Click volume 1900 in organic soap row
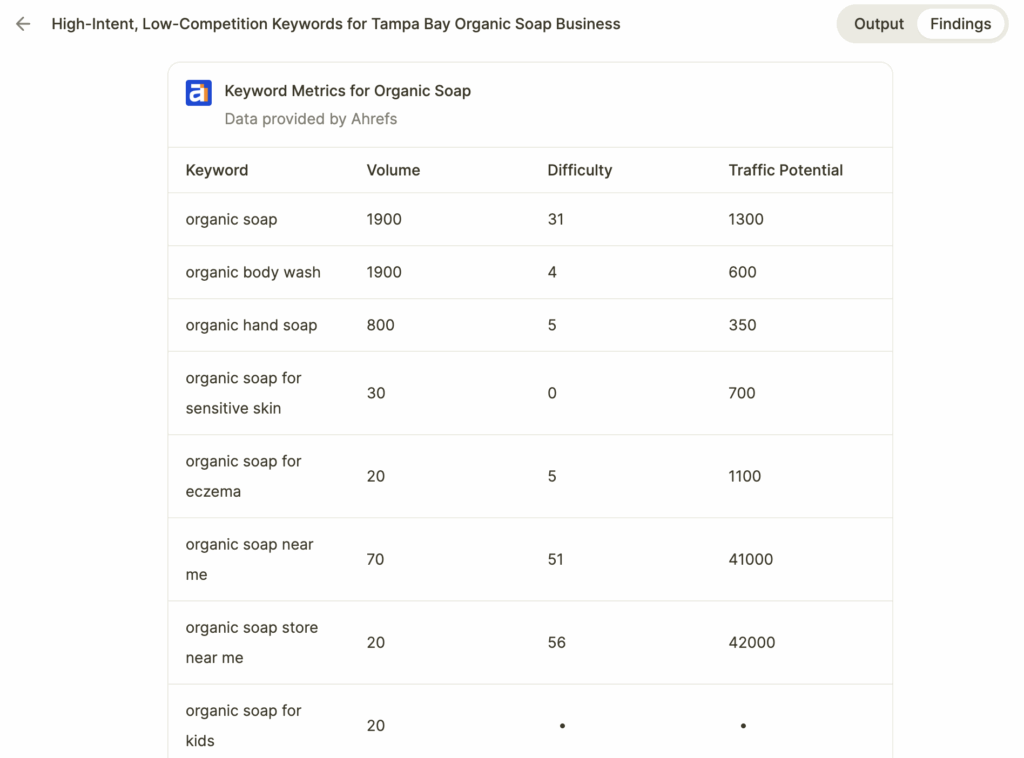Image resolution: width=1024 pixels, height=758 pixels. click(x=384, y=219)
